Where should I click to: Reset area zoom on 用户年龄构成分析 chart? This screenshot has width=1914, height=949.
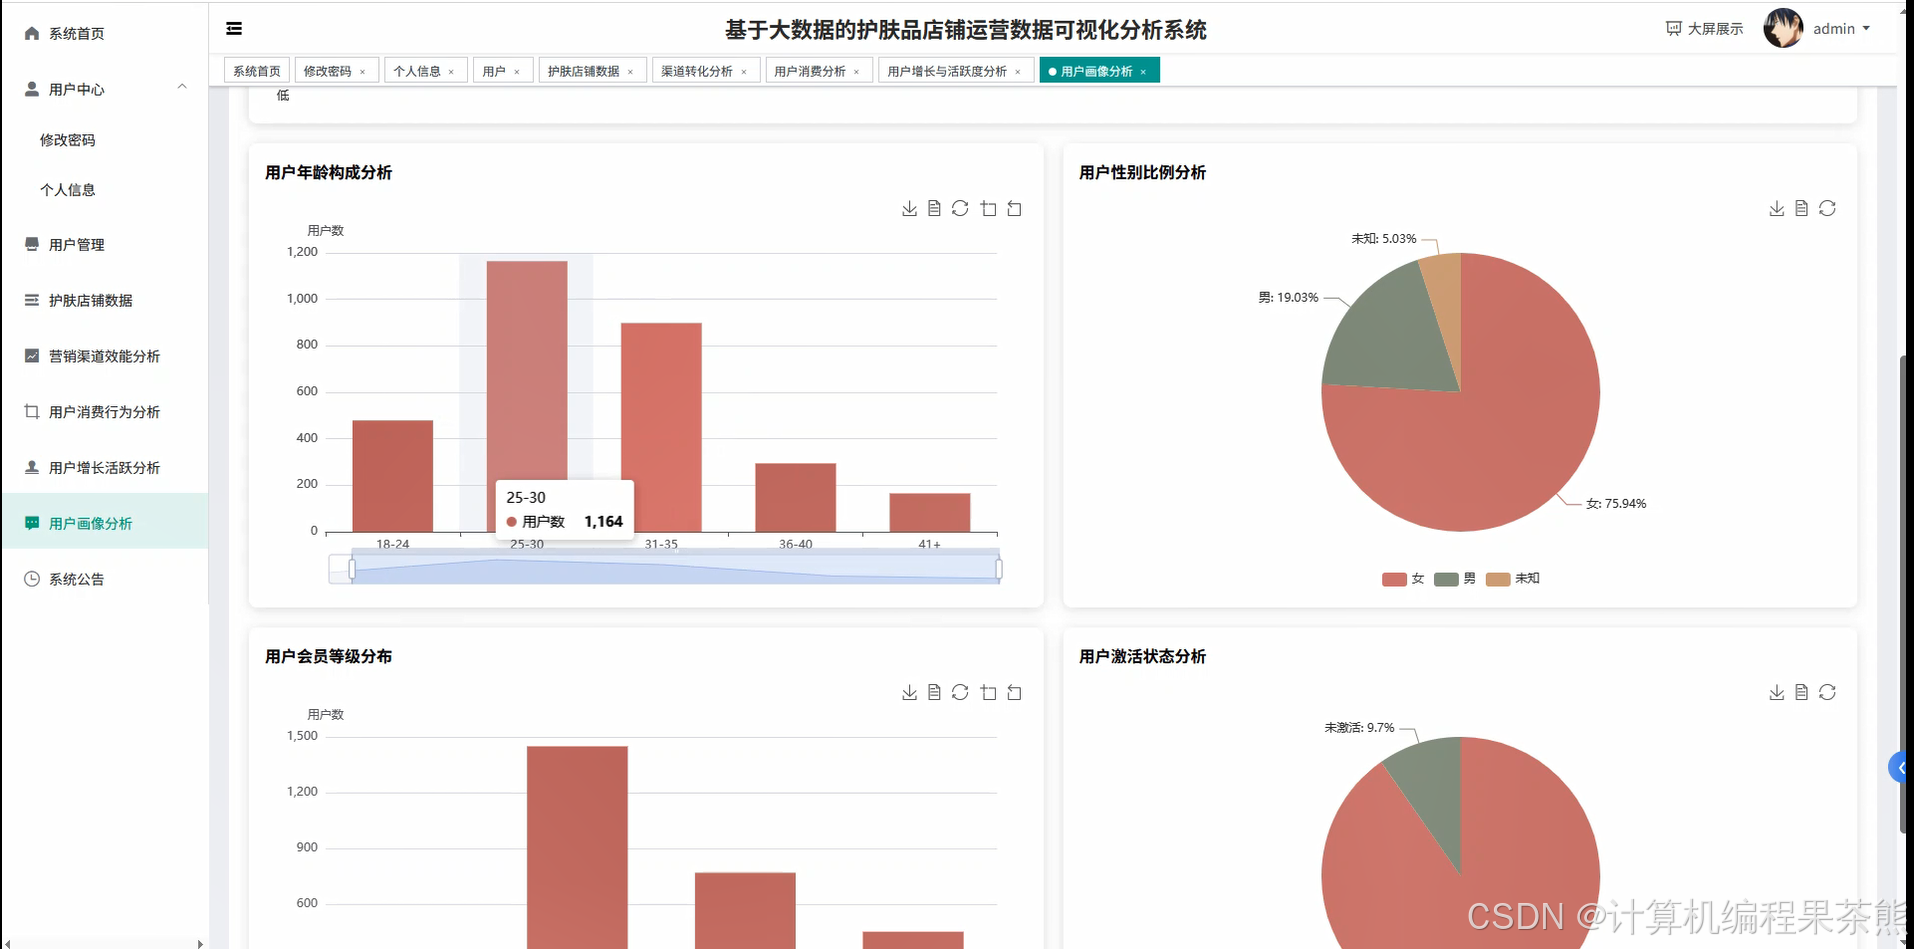tap(1014, 208)
